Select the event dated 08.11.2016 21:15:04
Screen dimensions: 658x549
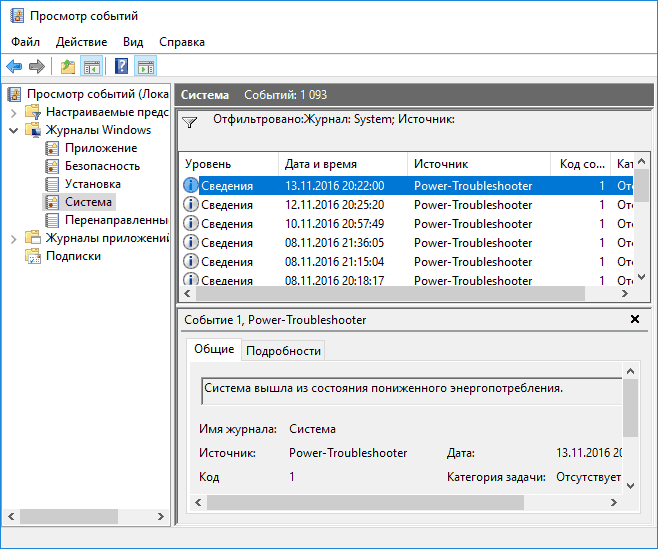point(407,261)
